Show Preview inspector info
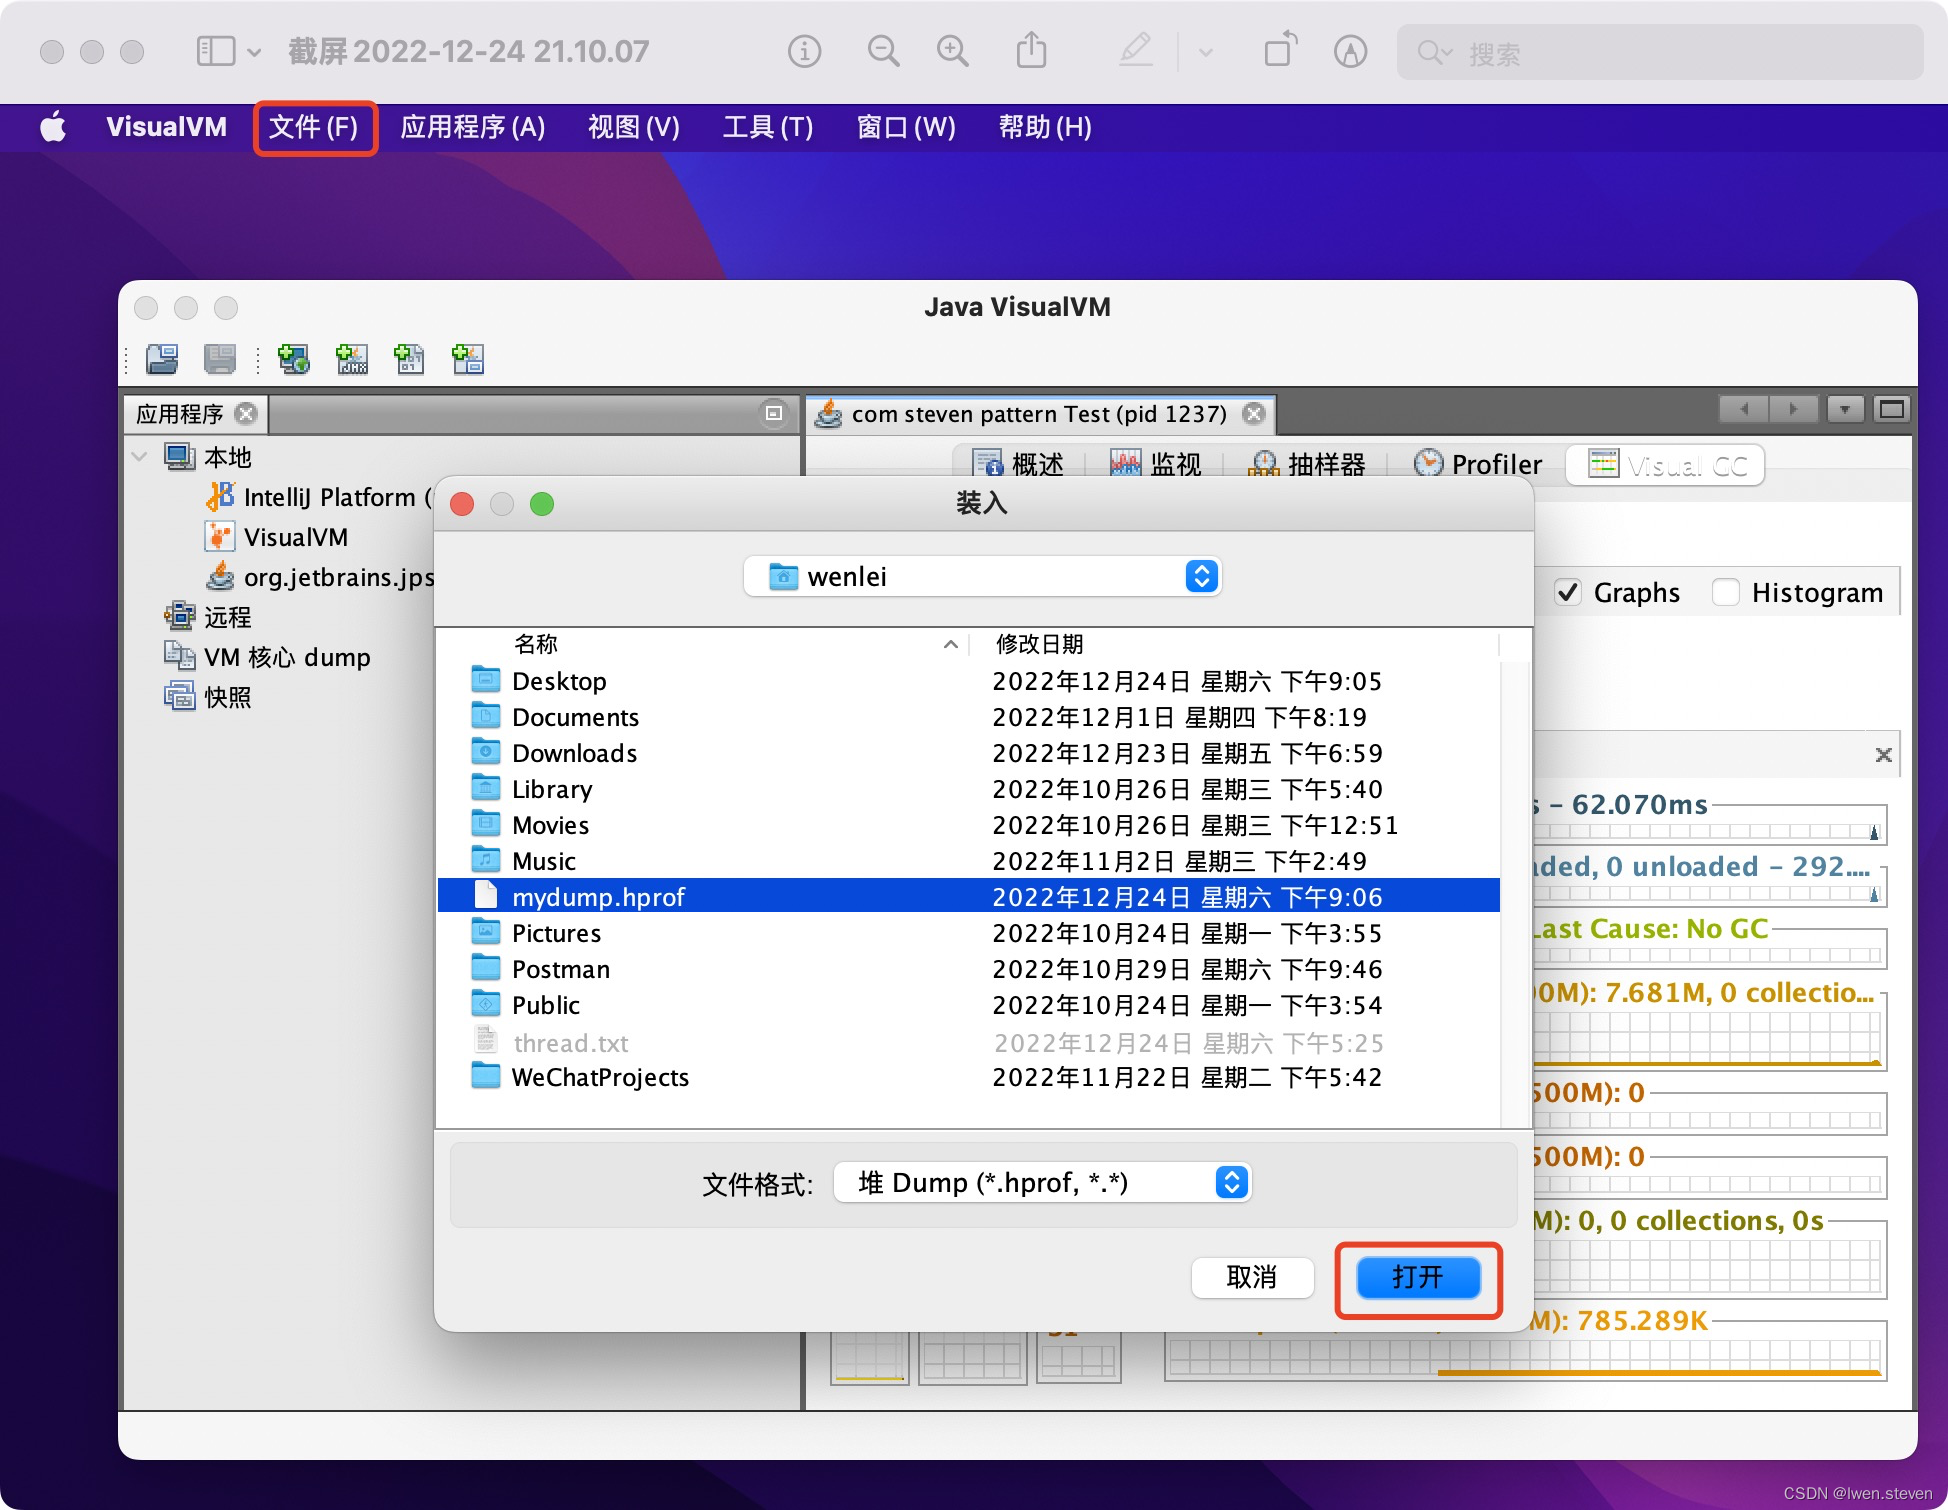 [x=804, y=51]
